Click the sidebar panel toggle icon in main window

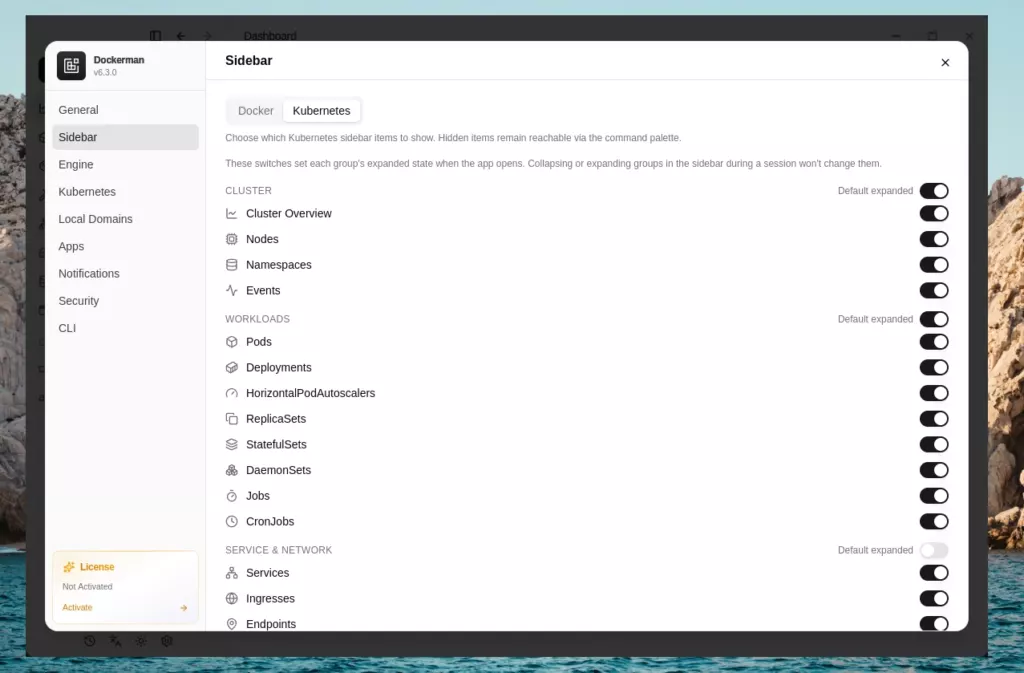coord(155,36)
